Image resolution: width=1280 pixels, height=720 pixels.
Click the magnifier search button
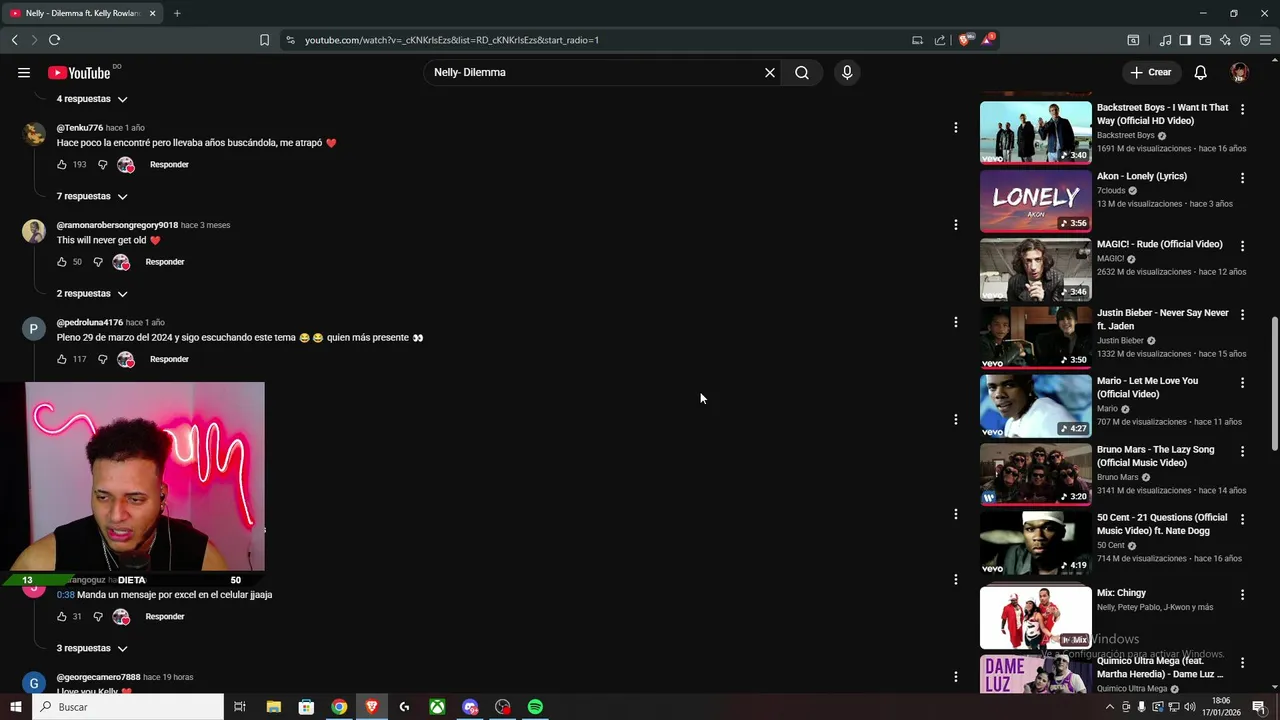tap(802, 72)
